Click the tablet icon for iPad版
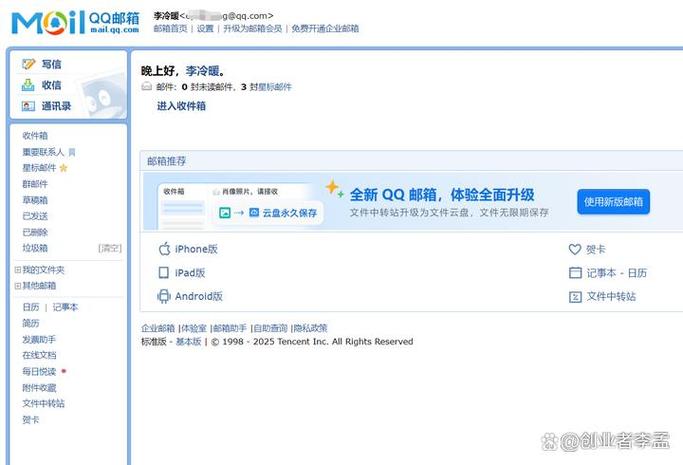Viewport: 683px width, 465px height. click(163, 273)
